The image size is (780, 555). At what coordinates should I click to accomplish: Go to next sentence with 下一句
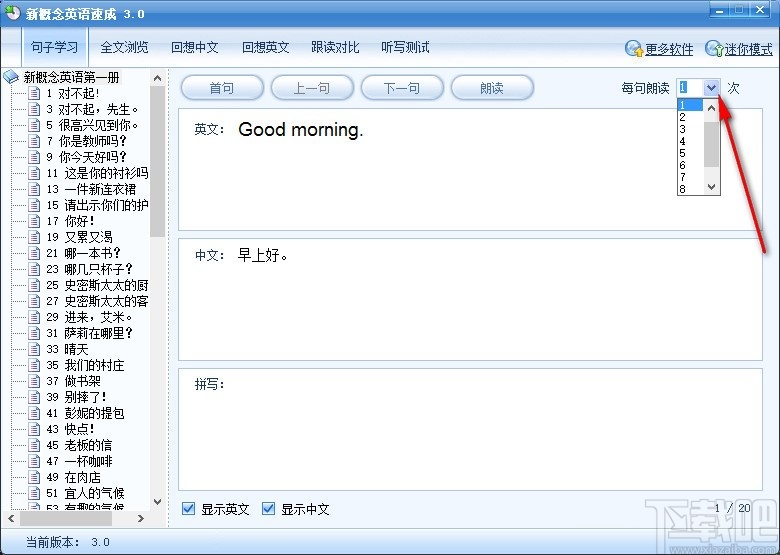pos(402,88)
